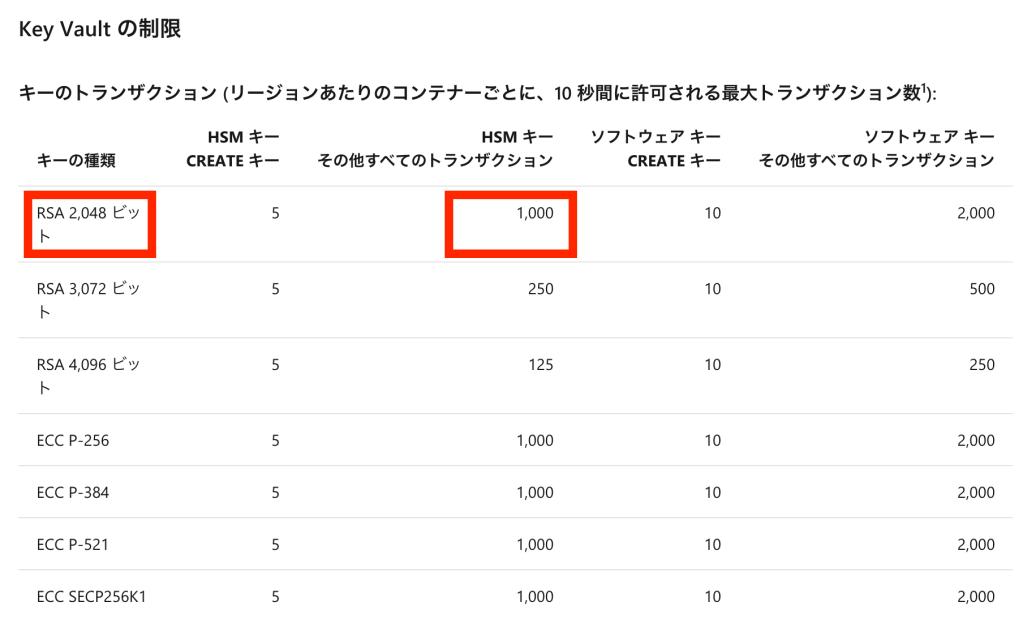Image resolution: width=1023 pixels, height=628 pixels.
Task: Click the "ECC P-521" row label
Action: [72, 545]
